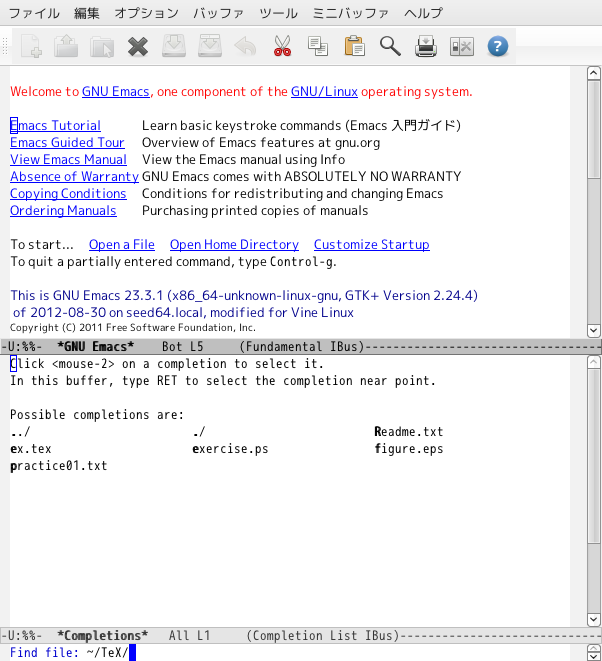Click (Completion List IBus) mode indicator
The image size is (602, 661).
click(x=322, y=635)
